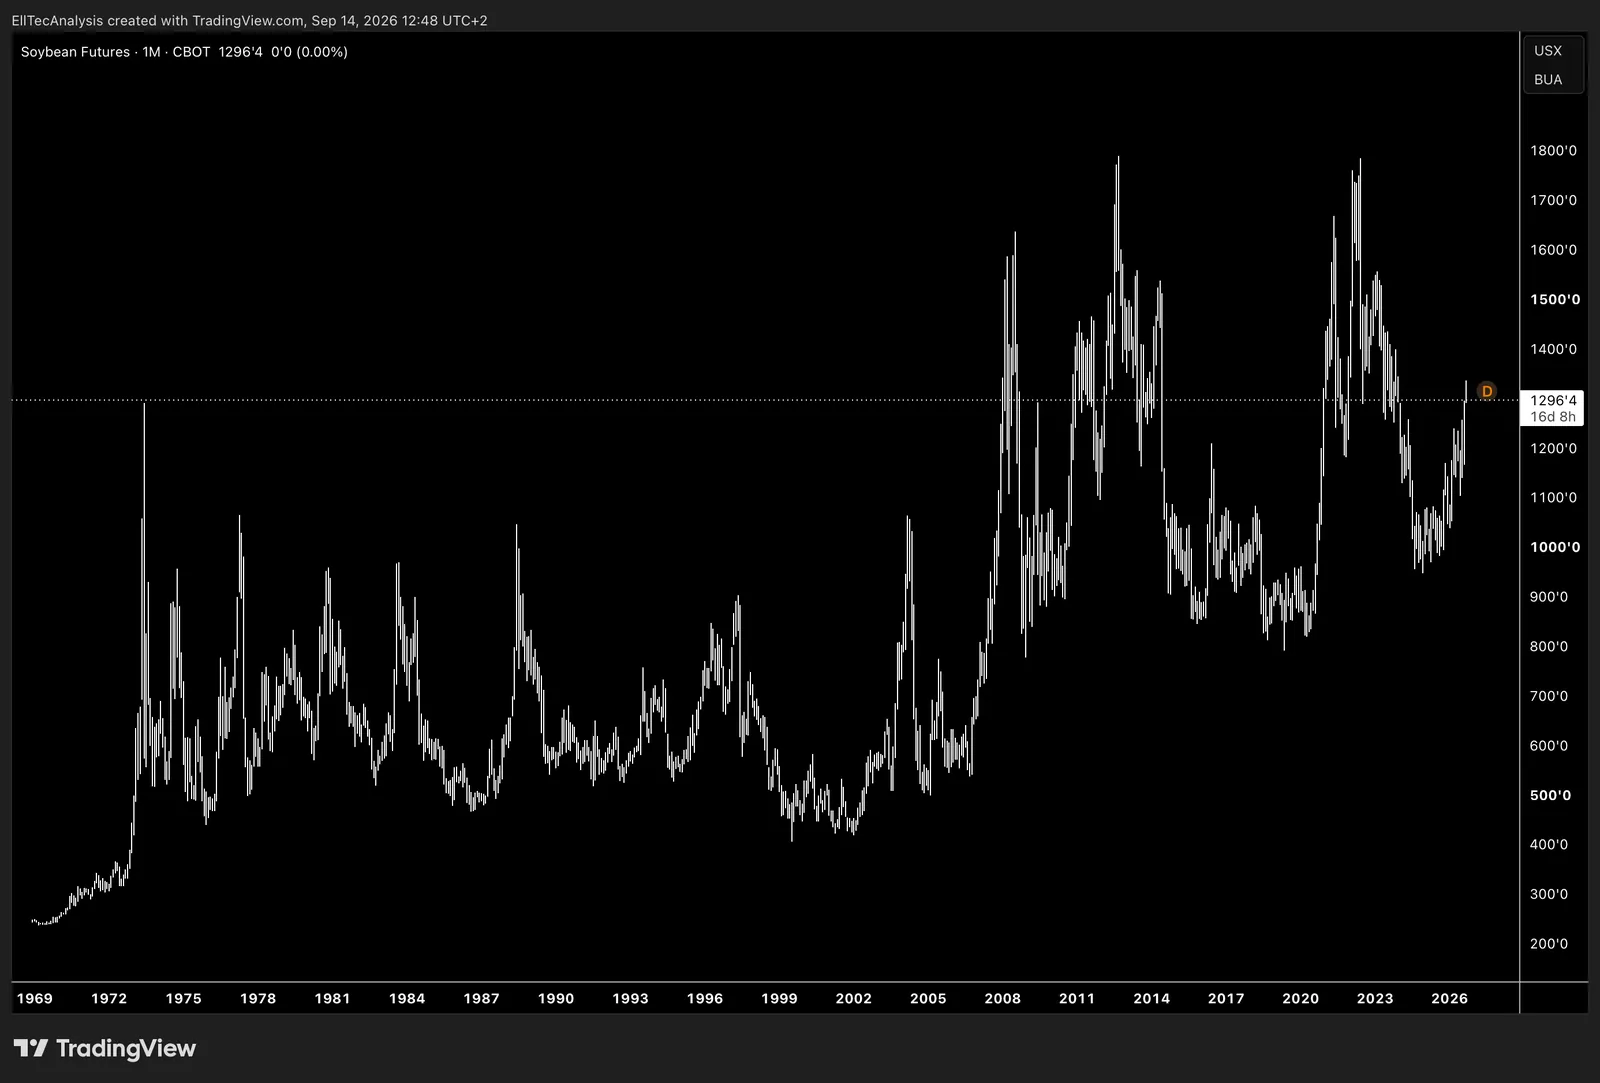1600x1083 pixels.
Task: Click the 1969 year label on the time axis
Action: pyautogui.click(x=35, y=998)
